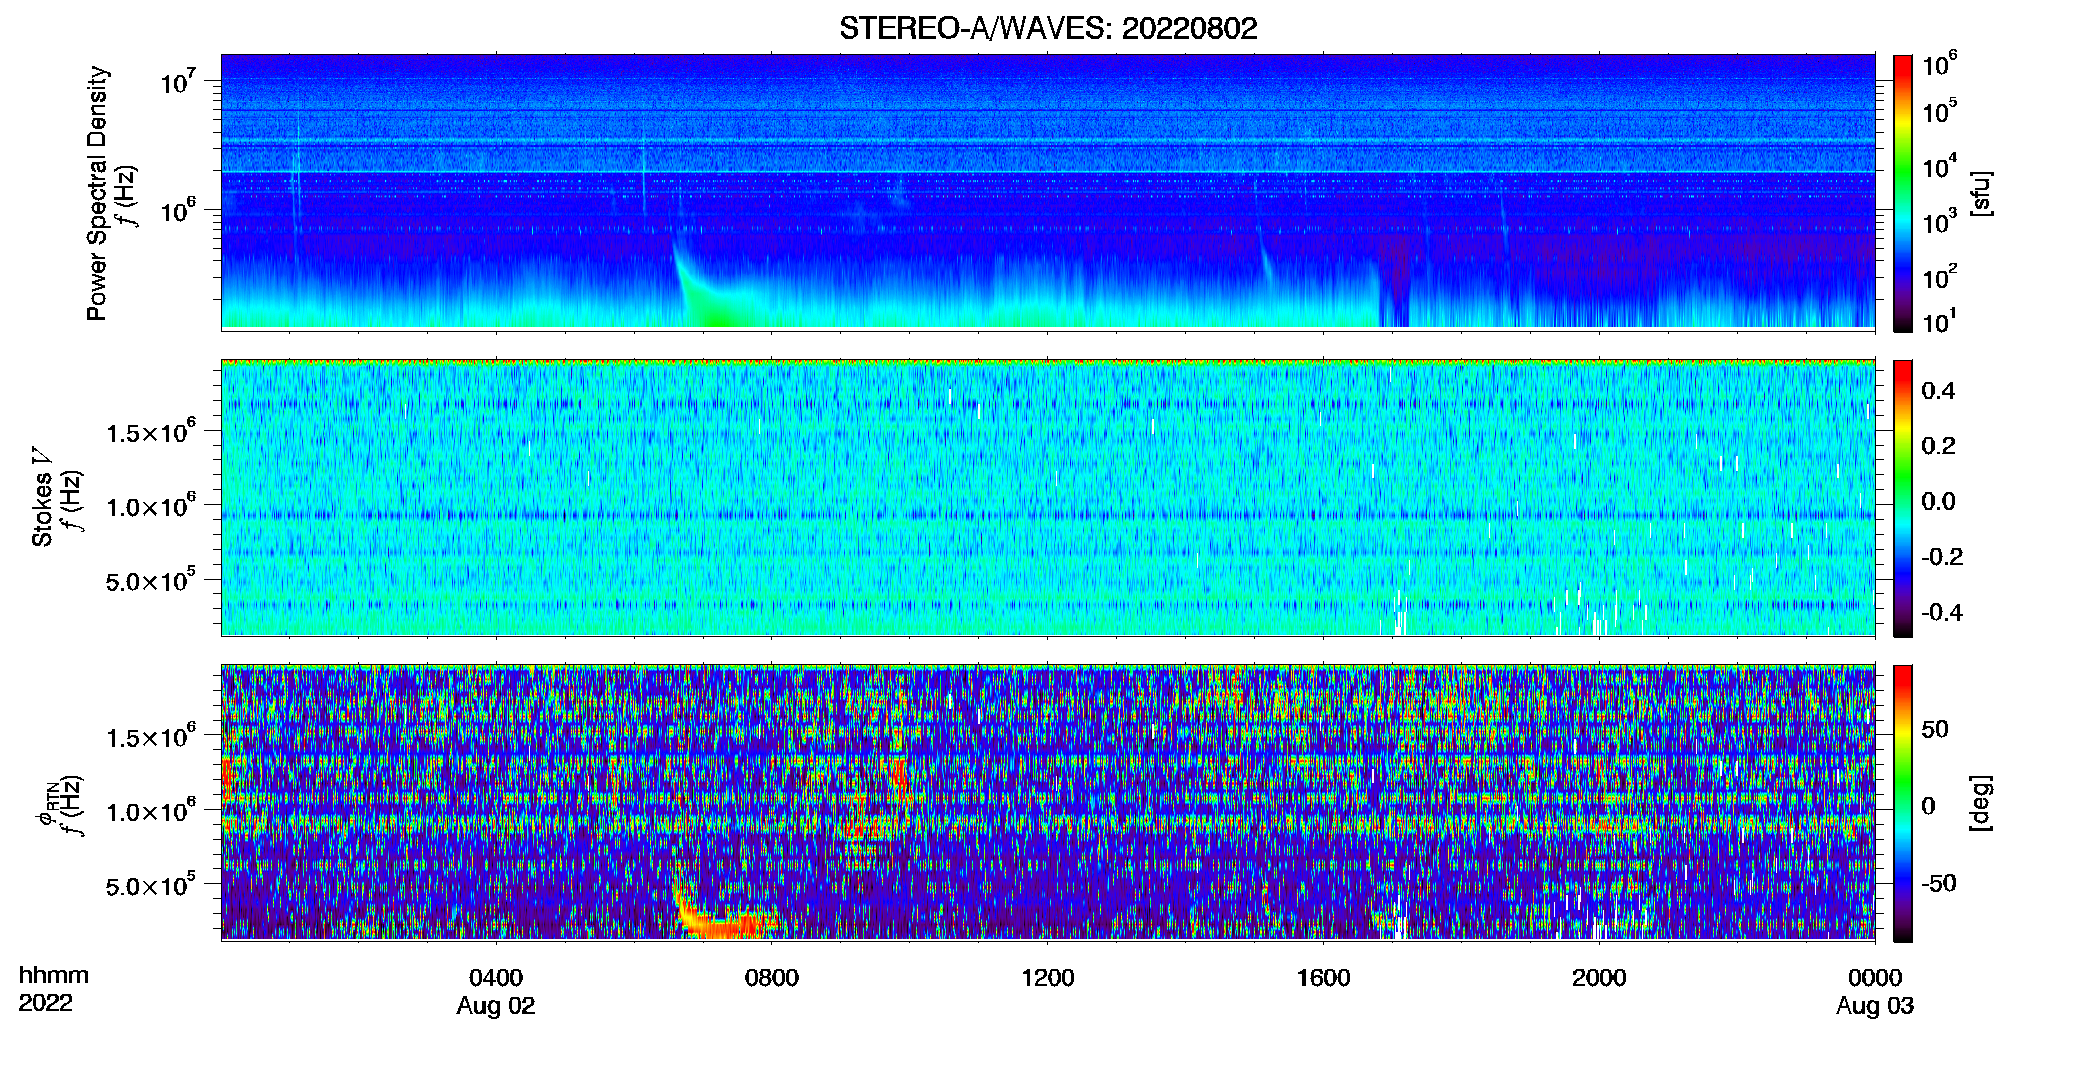Click the -0.2 value on Stokes color scale

(1942, 557)
